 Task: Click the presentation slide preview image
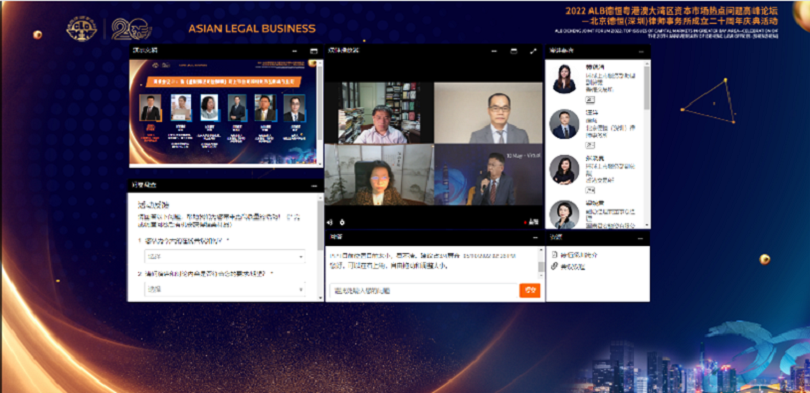pos(223,112)
